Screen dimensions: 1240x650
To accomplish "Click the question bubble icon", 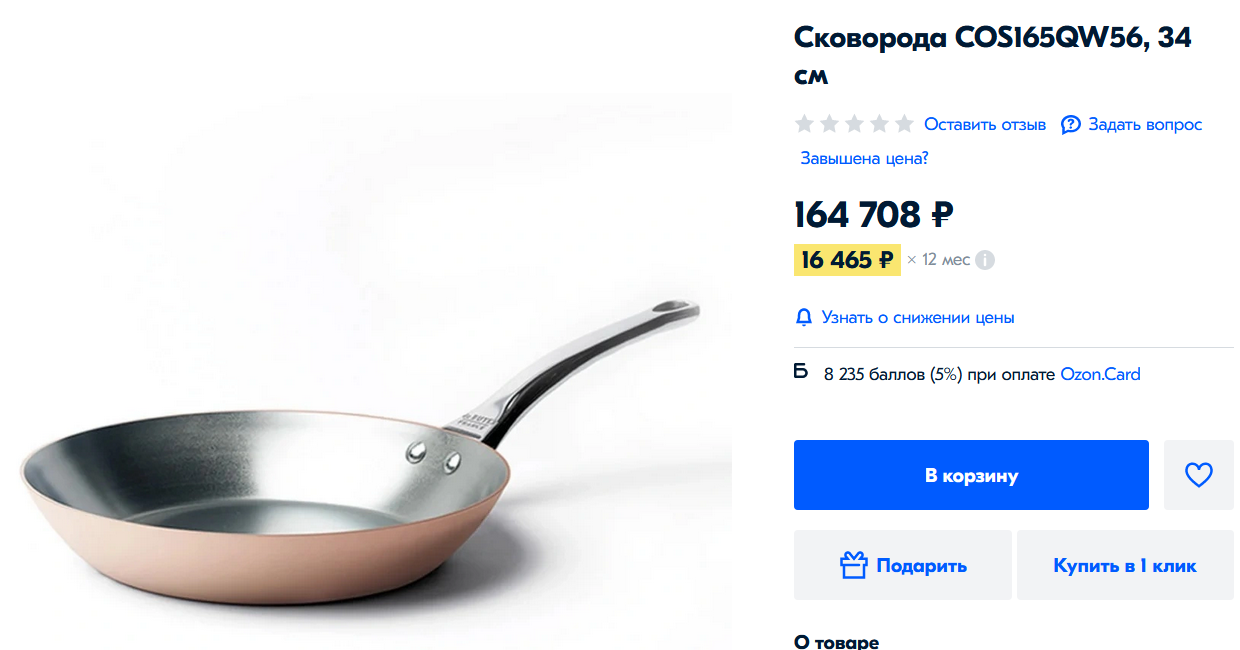I will pyautogui.click(x=1070, y=125).
